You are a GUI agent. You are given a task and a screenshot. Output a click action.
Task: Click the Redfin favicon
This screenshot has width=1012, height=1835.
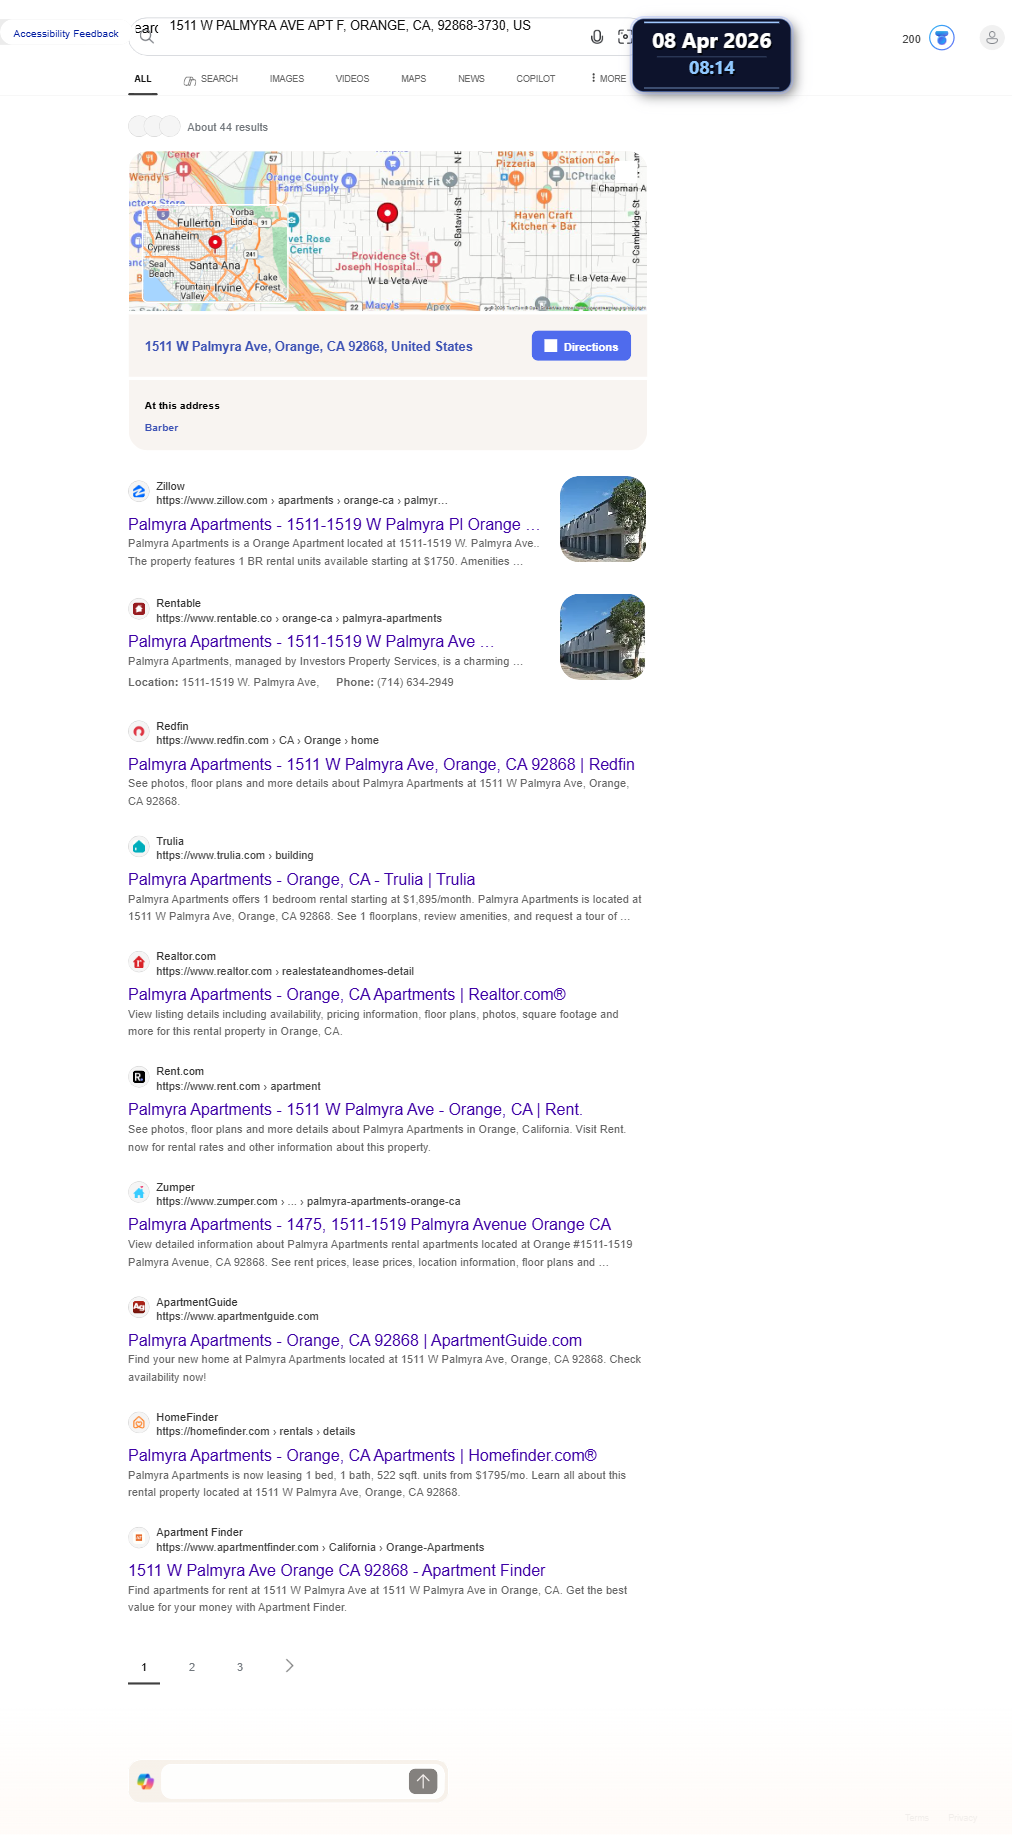pos(139,732)
